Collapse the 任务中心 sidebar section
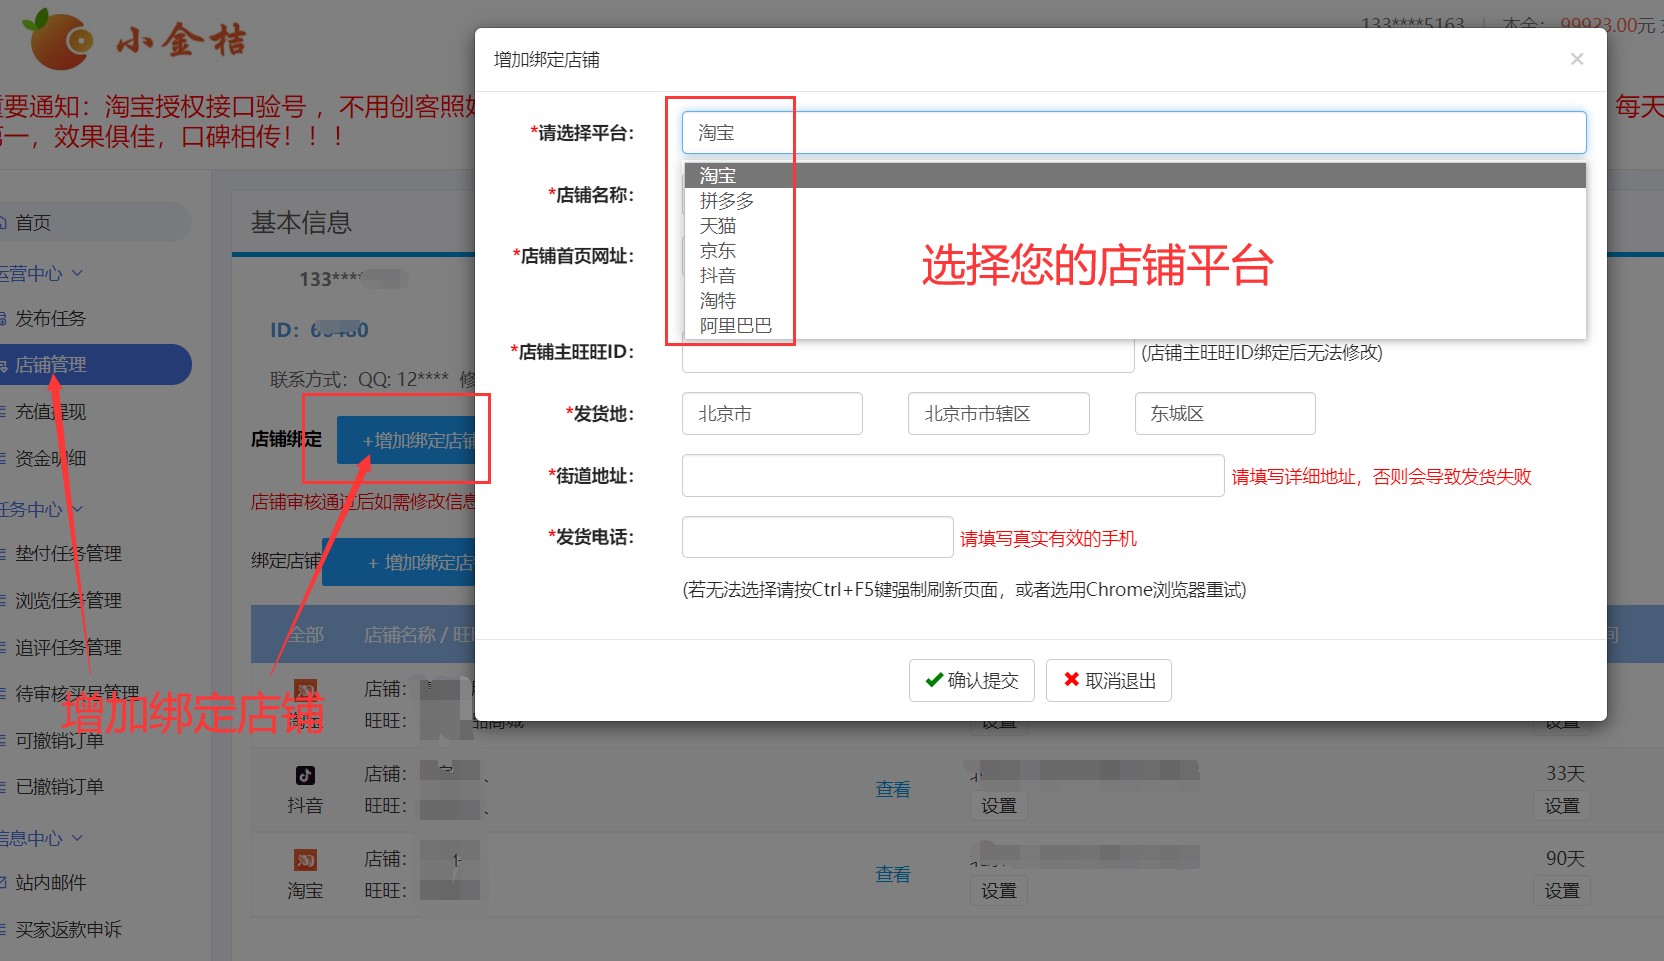The image size is (1664, 961). (41, 509)
